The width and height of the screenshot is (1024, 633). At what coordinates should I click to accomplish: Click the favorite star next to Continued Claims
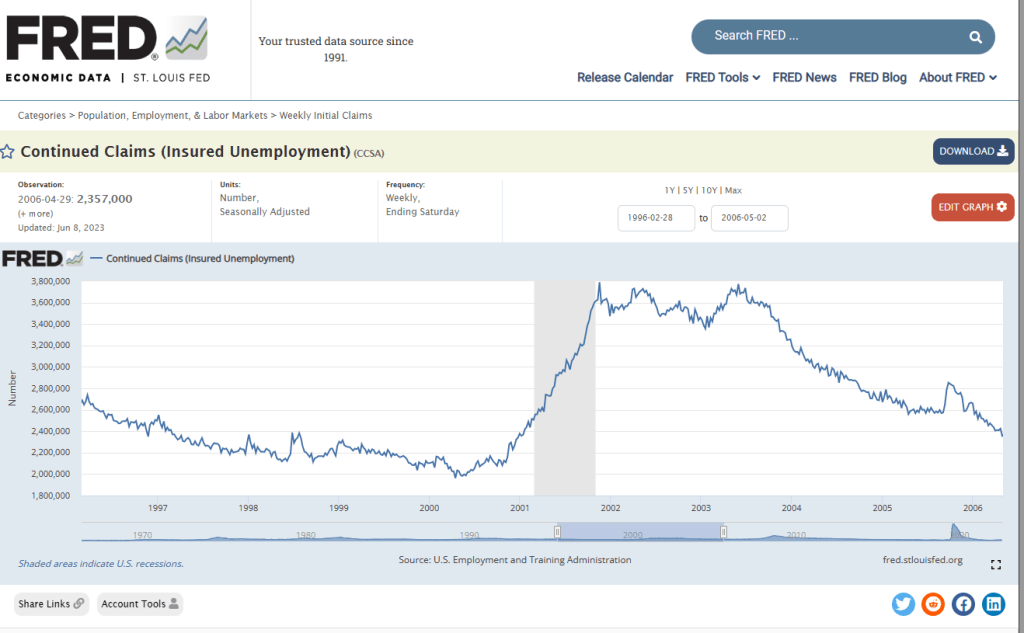click(x=8, y=152)
